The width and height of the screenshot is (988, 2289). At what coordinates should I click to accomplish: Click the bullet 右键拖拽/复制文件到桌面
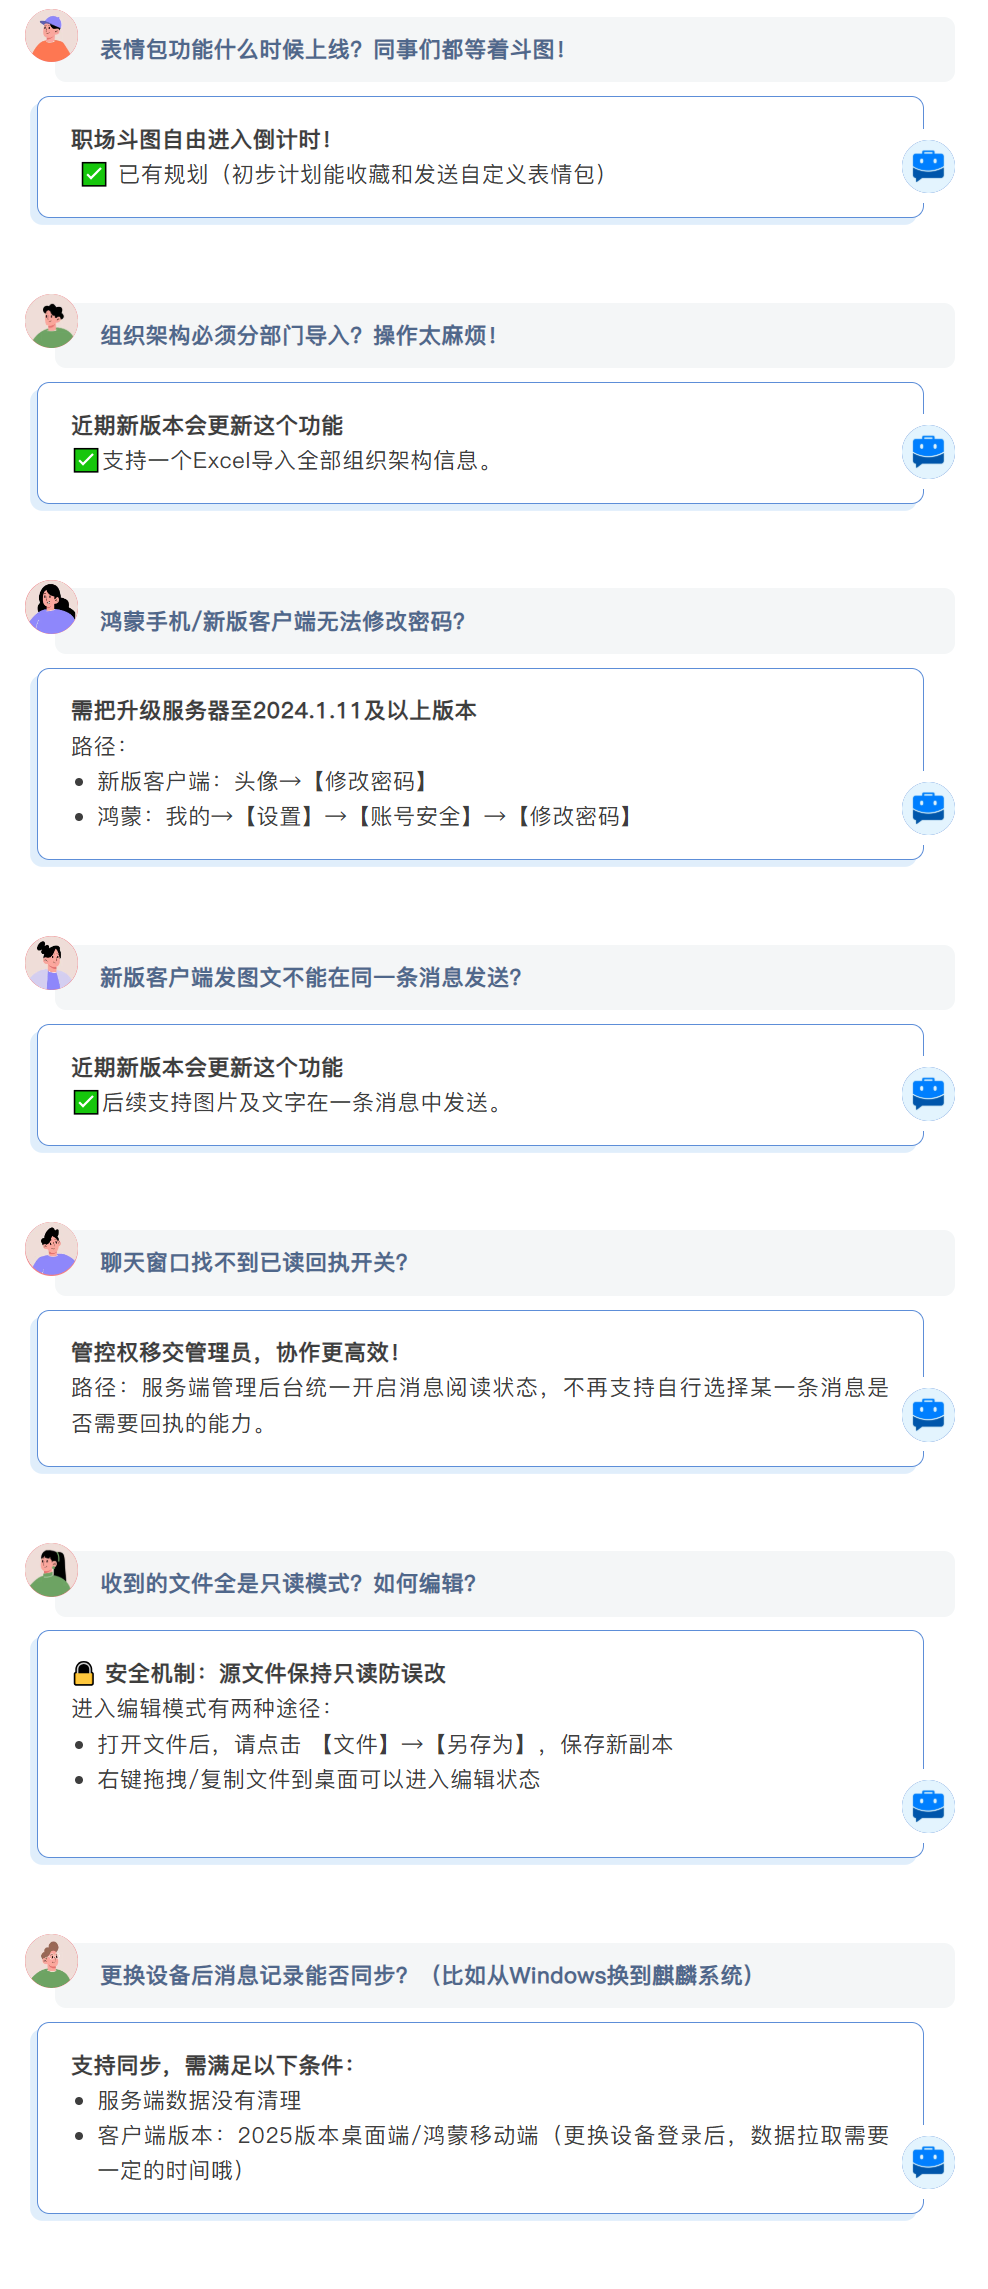319,1779
